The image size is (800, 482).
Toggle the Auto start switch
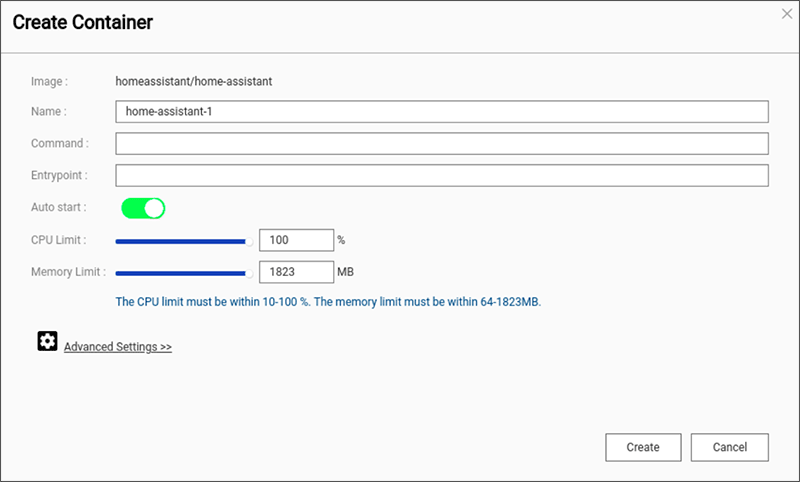143,208
